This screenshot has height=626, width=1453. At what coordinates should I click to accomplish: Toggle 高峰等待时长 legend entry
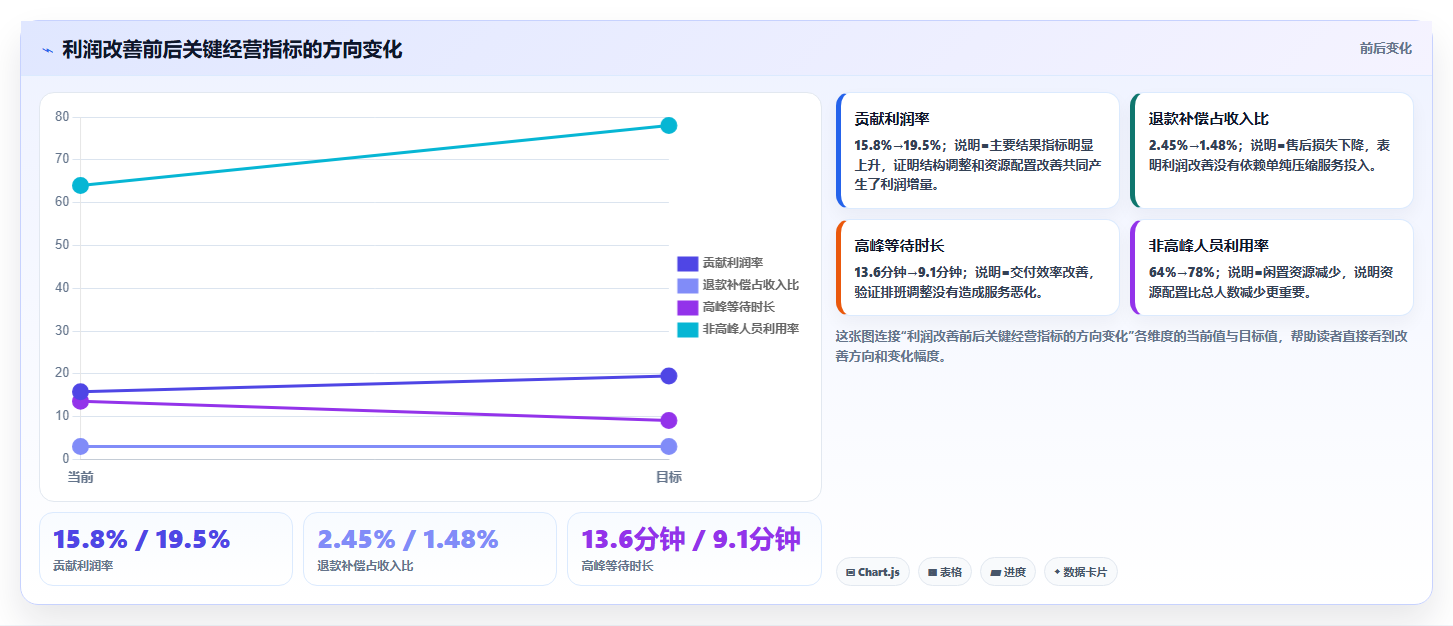(x=726, y=307)
